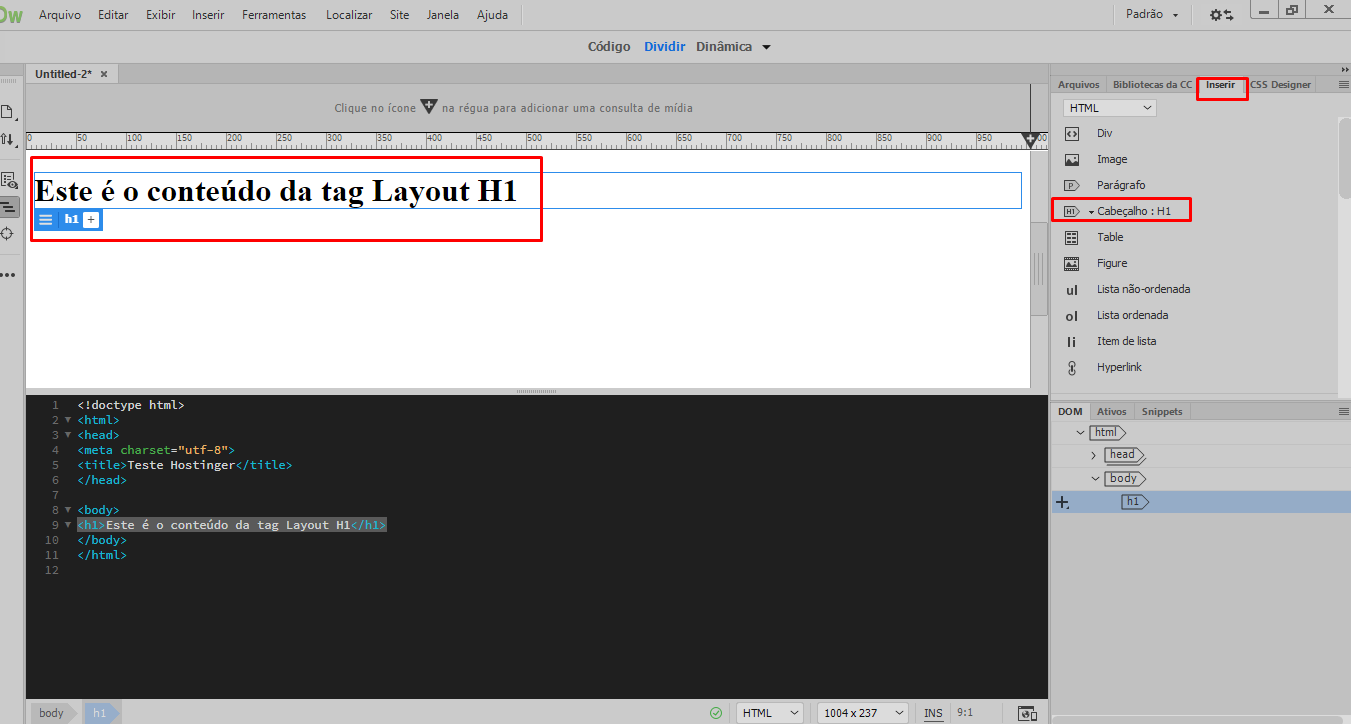Switch to the CSS Designer tab
Image resolution: width=1351 pixels, height=724 pixels.
point(1280,85)
